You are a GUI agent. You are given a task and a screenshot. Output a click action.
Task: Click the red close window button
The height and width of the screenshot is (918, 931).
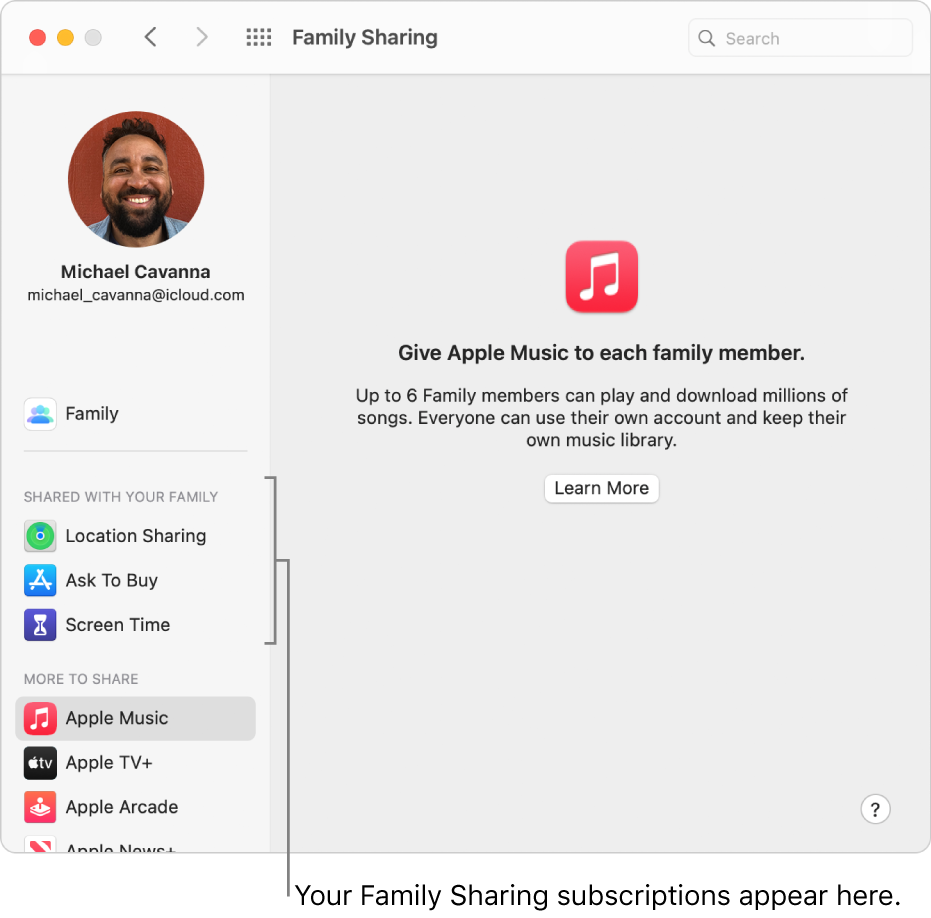tap(37, 37)
